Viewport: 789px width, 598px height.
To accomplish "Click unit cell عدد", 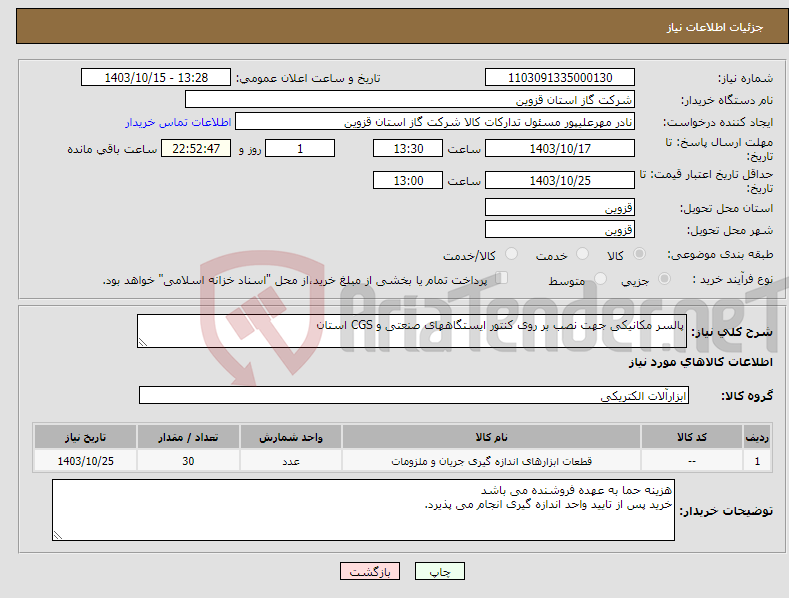I will [291, 461].
